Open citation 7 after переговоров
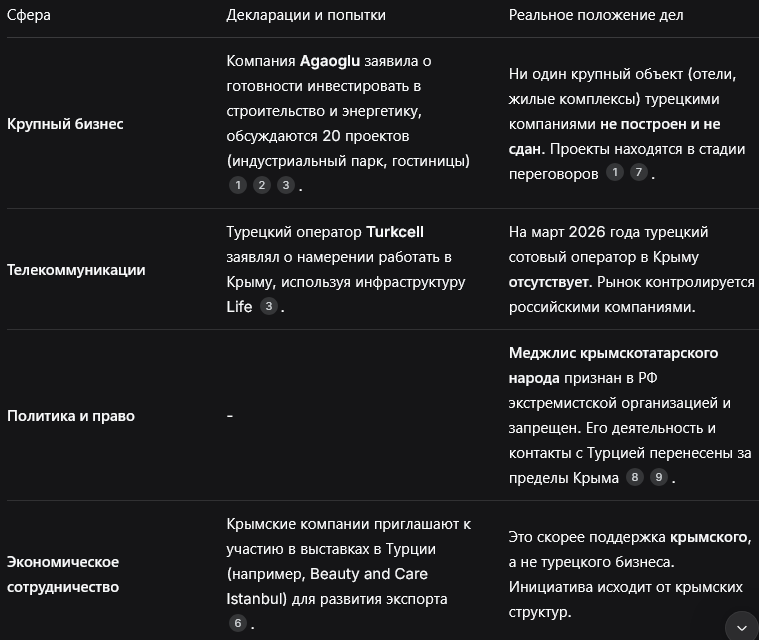759x640 pixels. point(639,172)
